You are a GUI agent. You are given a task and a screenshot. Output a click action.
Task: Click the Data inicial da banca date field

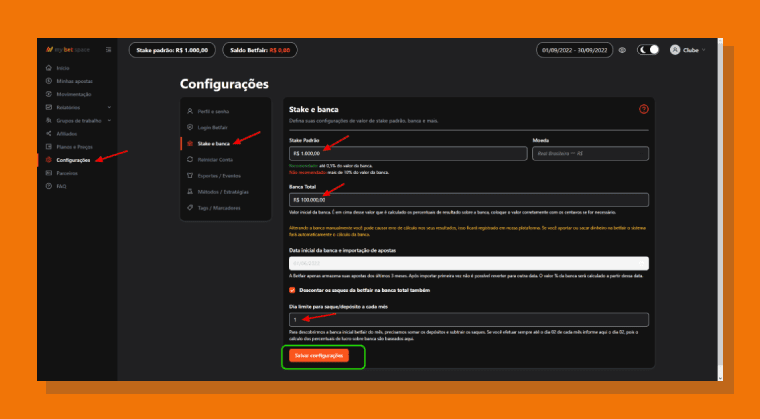click(469, 263)
